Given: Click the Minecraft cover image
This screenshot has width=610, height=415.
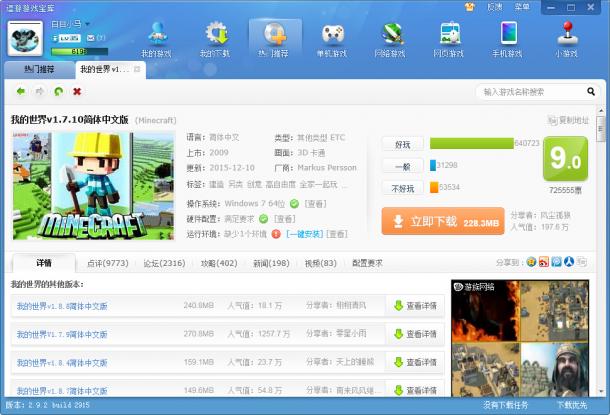Looking at the screenshot, I should pyautogui.click(x=93, y=186).
